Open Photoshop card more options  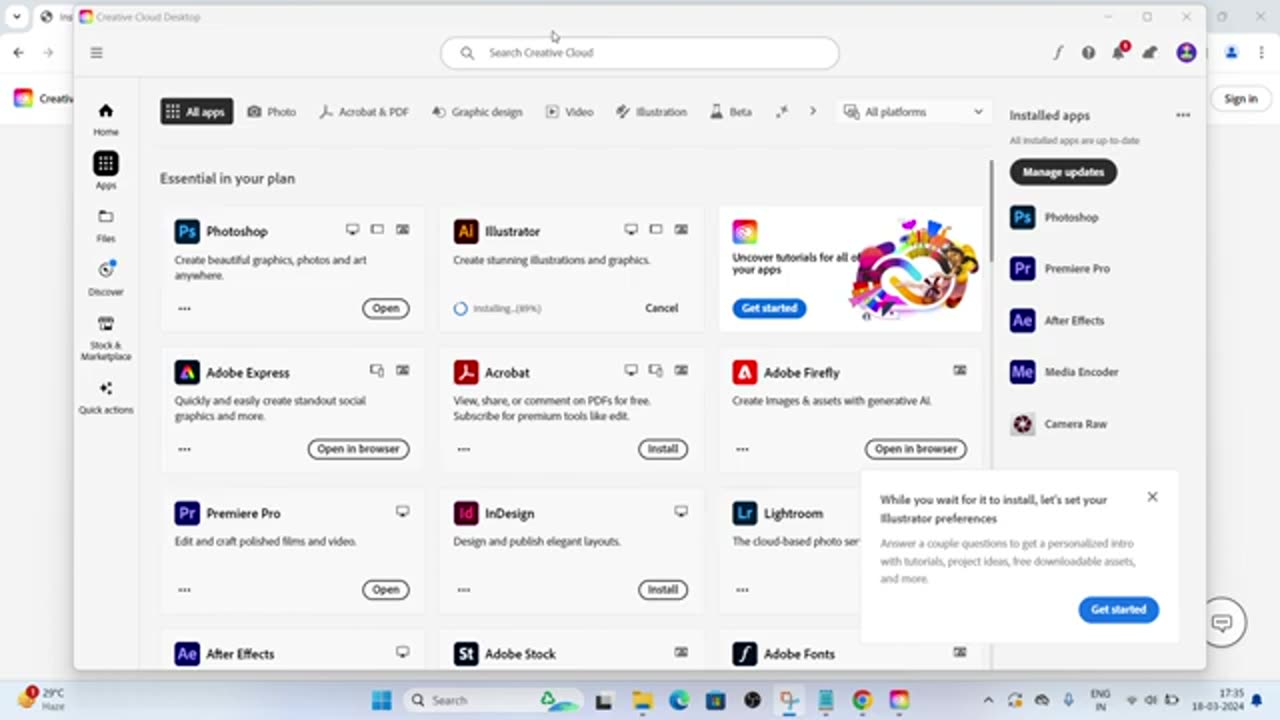coord(184,308)
